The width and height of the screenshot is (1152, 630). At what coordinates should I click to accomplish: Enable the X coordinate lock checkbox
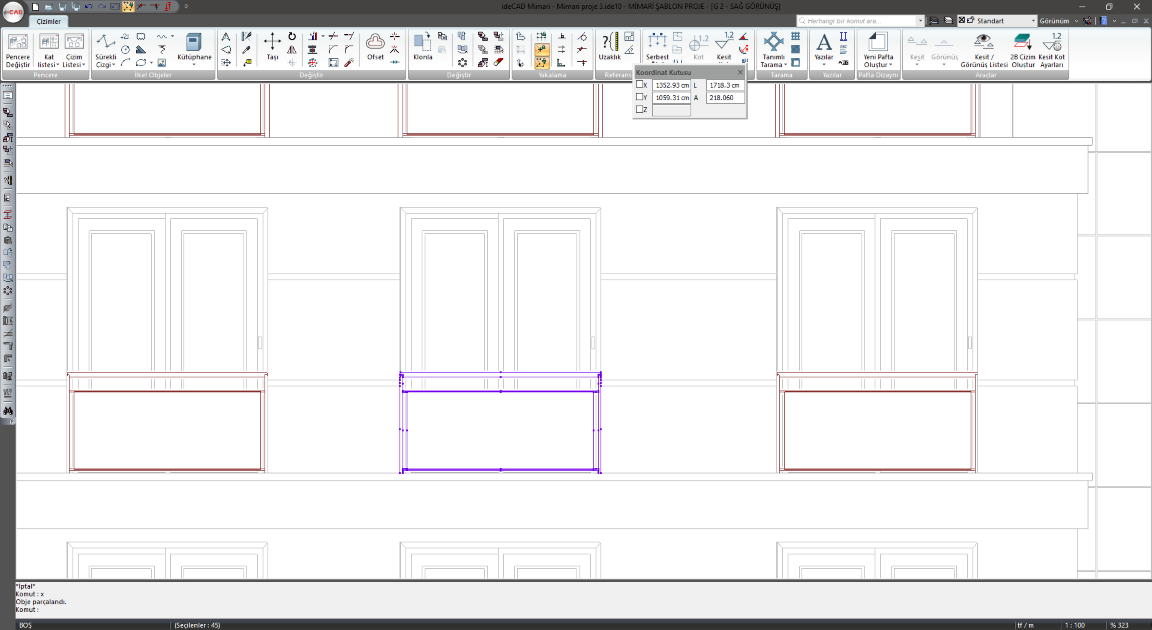640,85
